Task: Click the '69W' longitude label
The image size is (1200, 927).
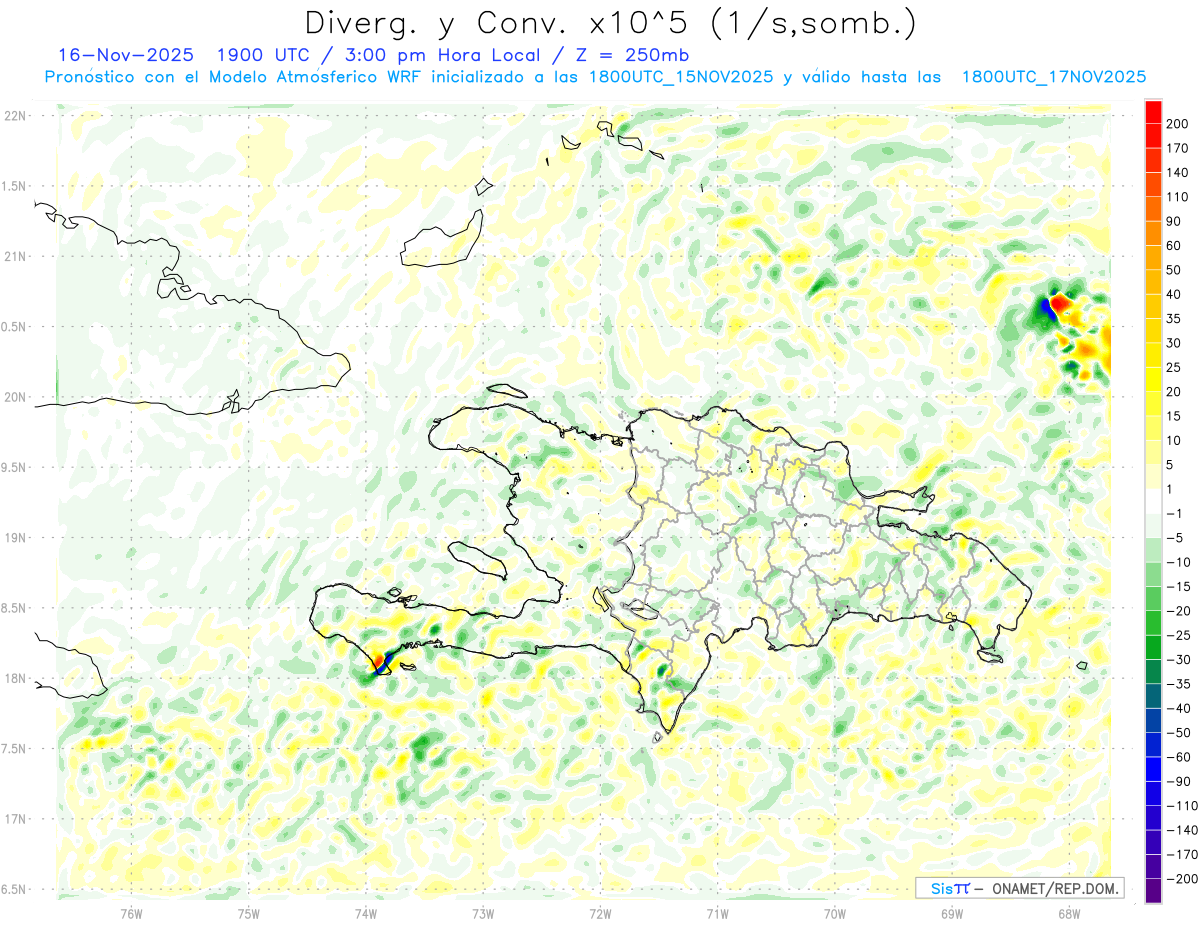Action: (952, 913)
